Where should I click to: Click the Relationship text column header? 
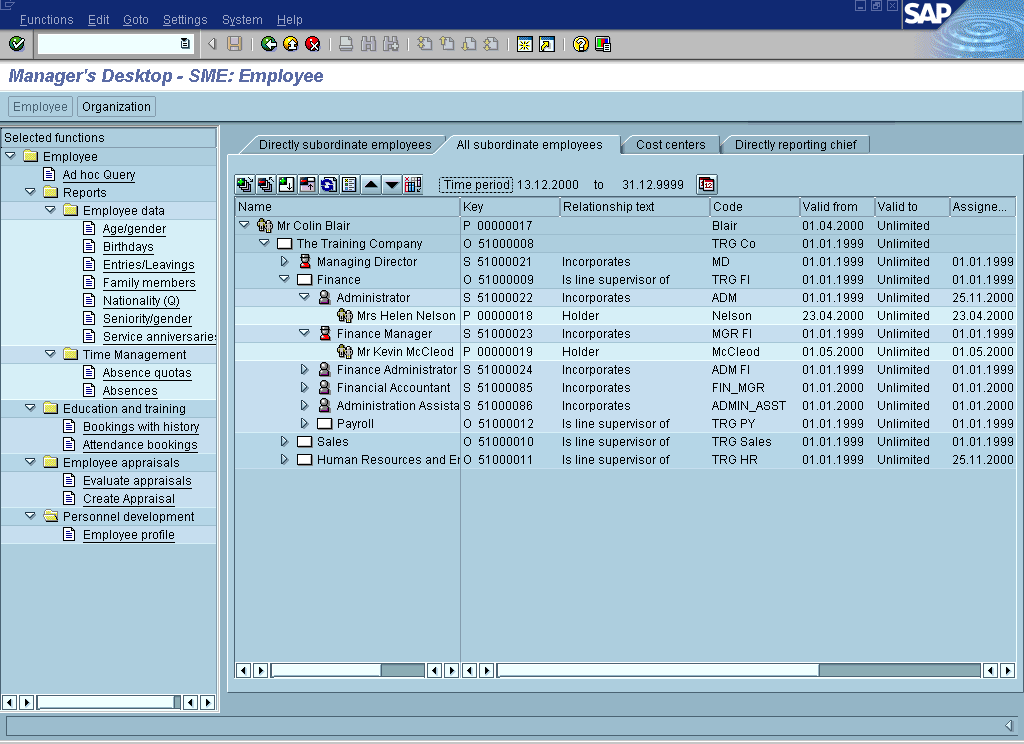coord(635,206)
